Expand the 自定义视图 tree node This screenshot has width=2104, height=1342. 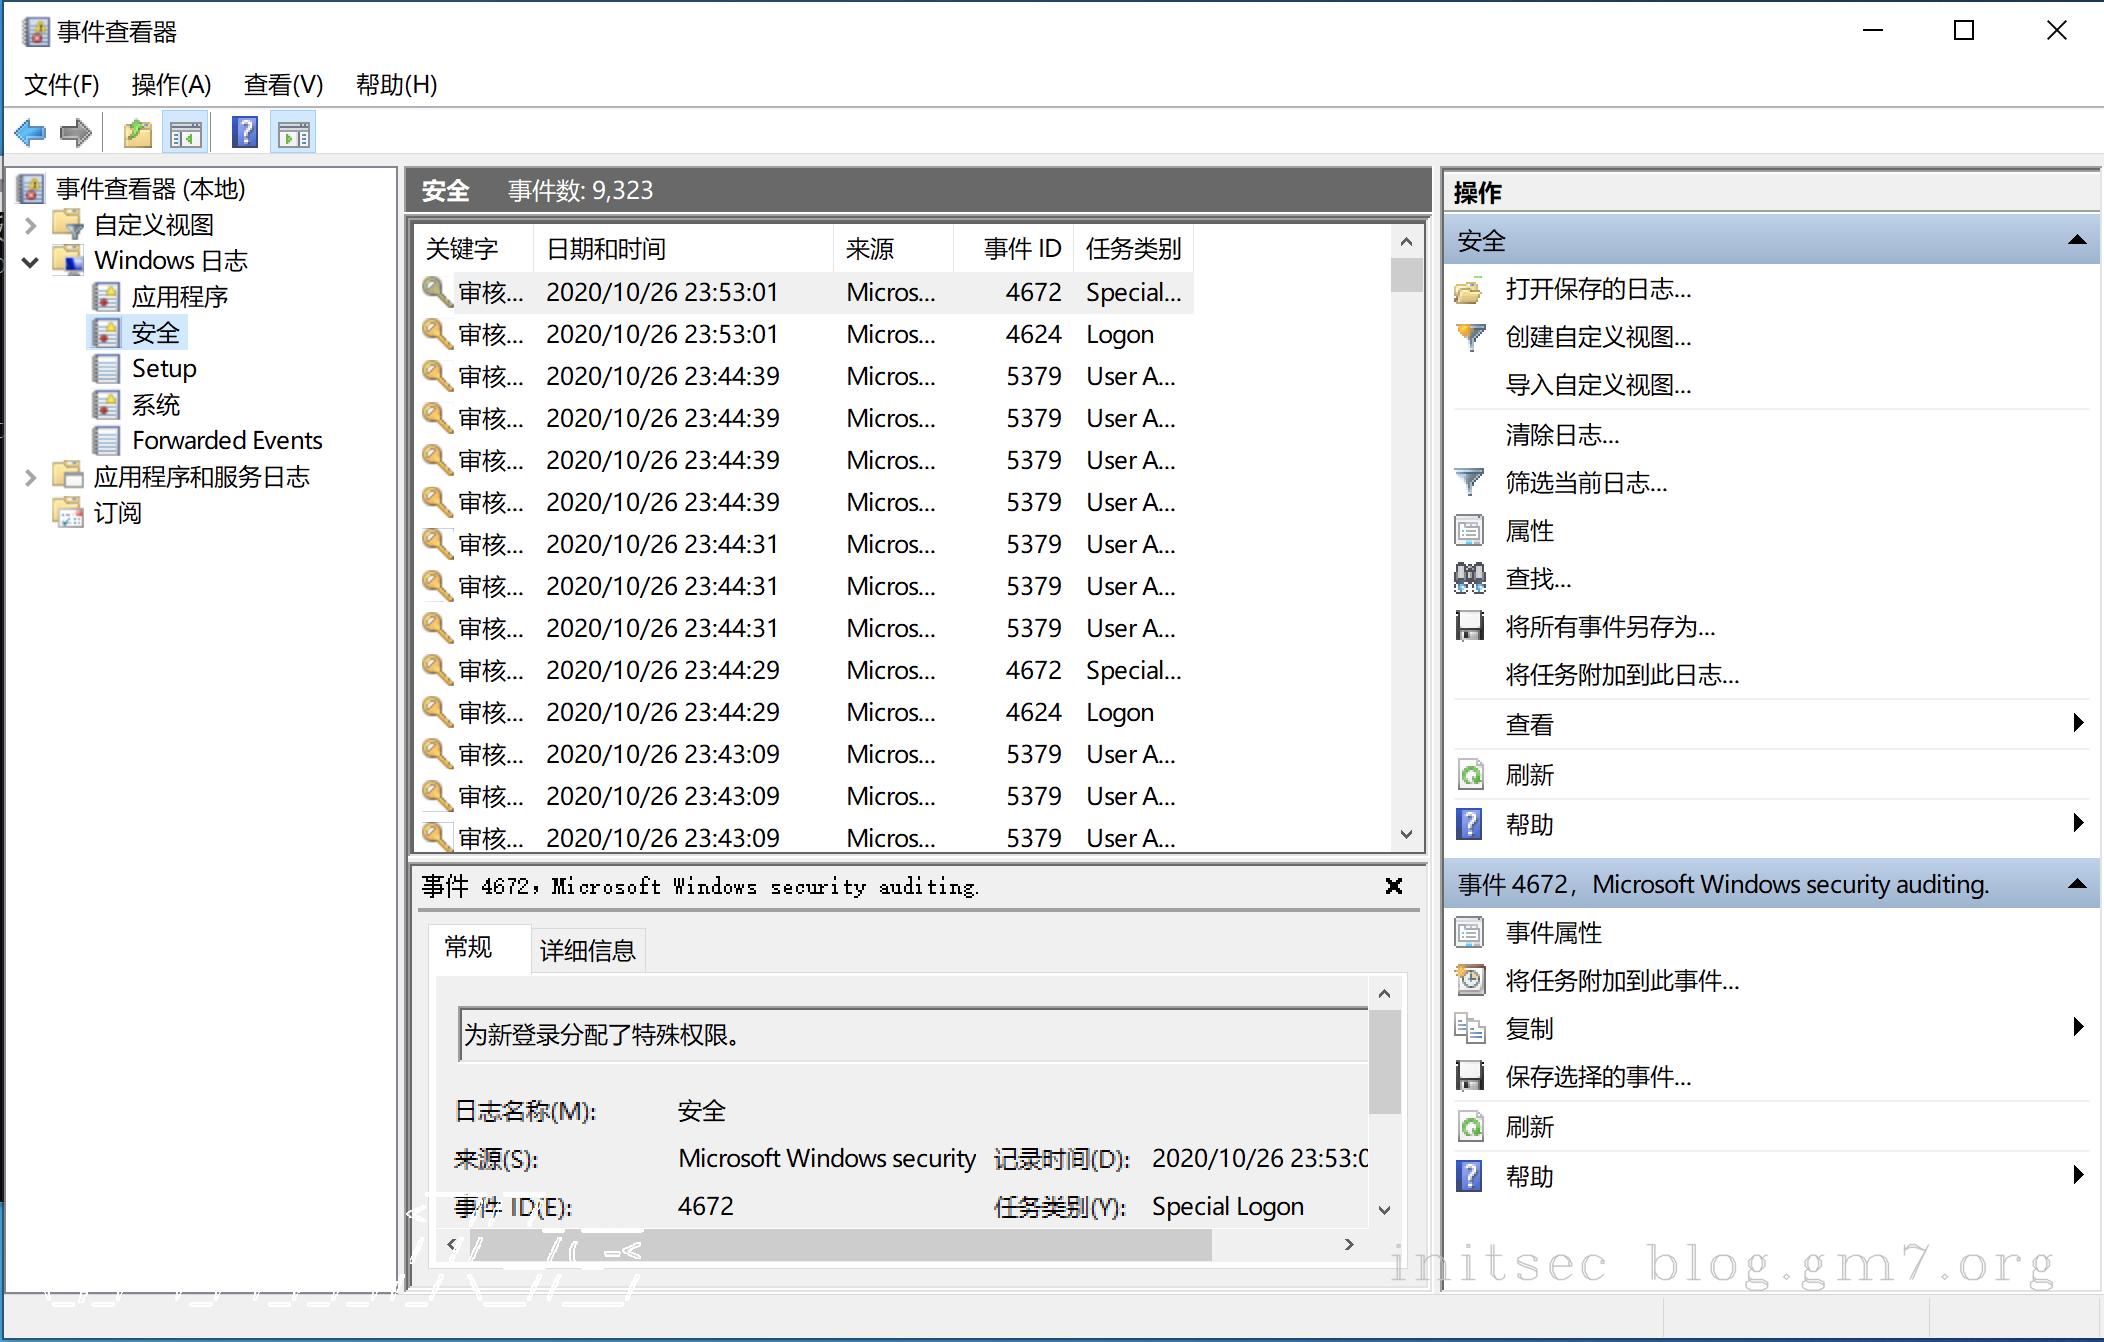[x=30, y=224]
